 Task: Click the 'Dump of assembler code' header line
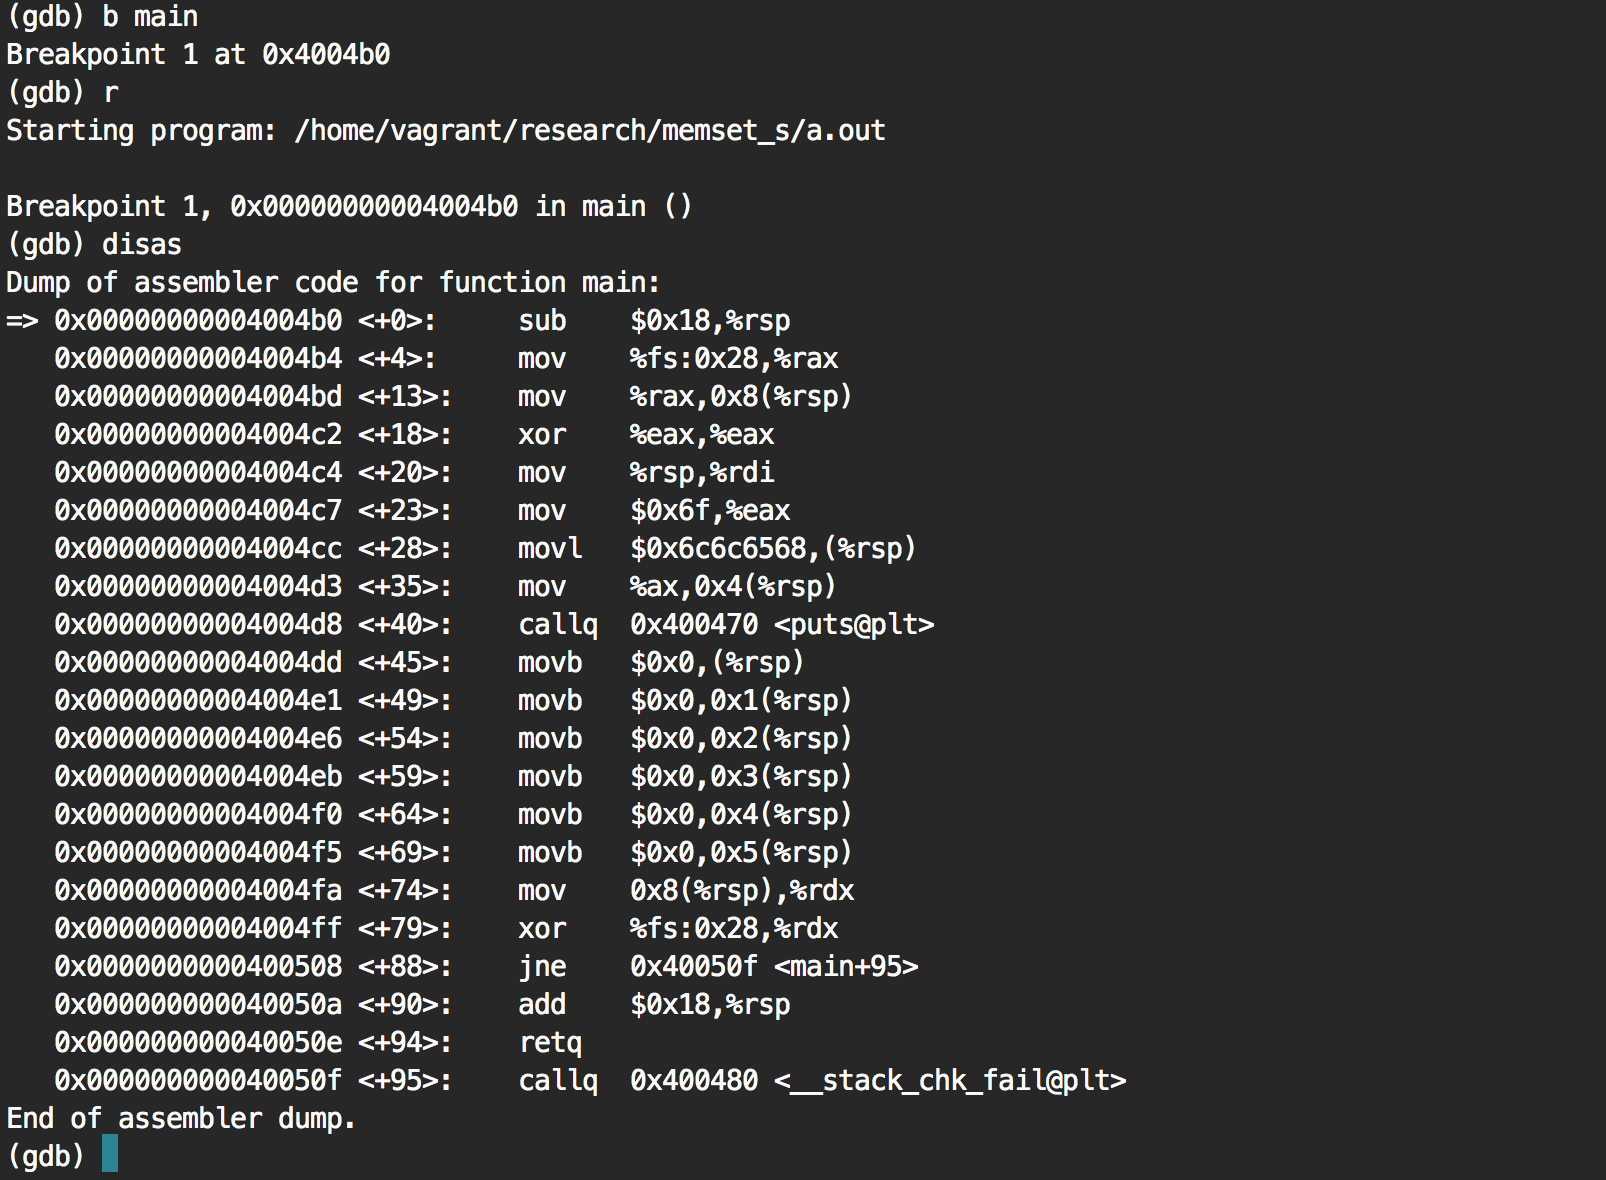(x=333, y=283)
